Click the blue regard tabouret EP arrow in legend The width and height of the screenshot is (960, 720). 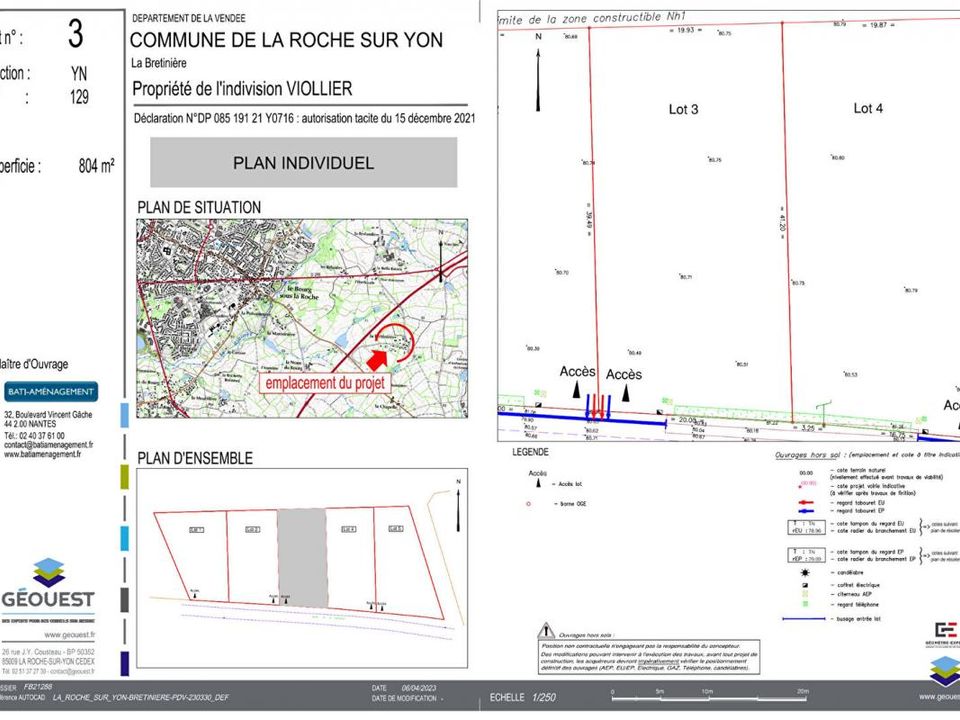coord(806,511)
